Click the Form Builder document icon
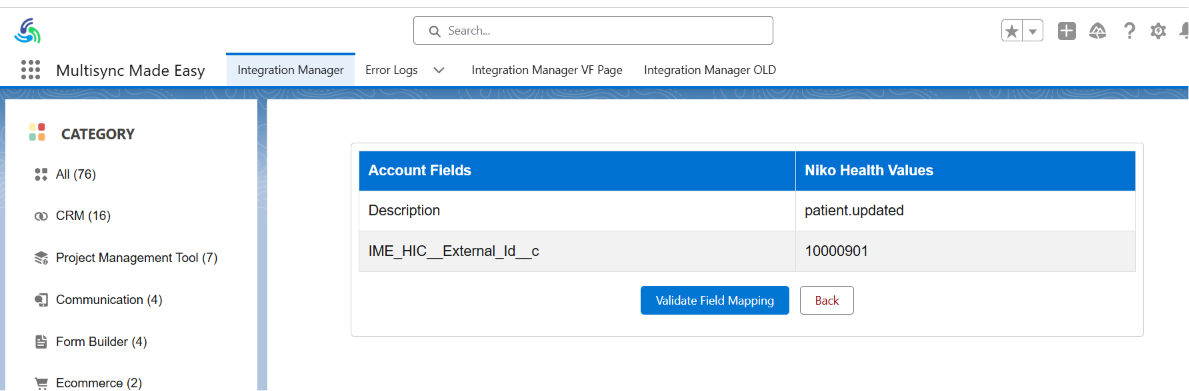 click(41, 343)
